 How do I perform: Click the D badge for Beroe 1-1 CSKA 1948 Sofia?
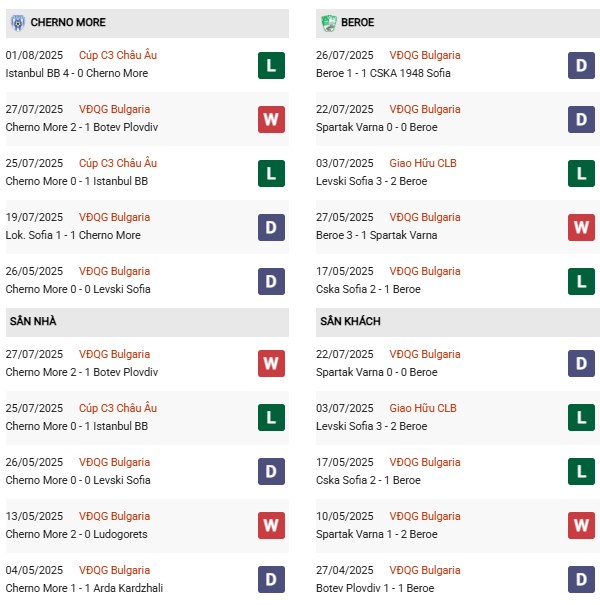tap(582, 65)
